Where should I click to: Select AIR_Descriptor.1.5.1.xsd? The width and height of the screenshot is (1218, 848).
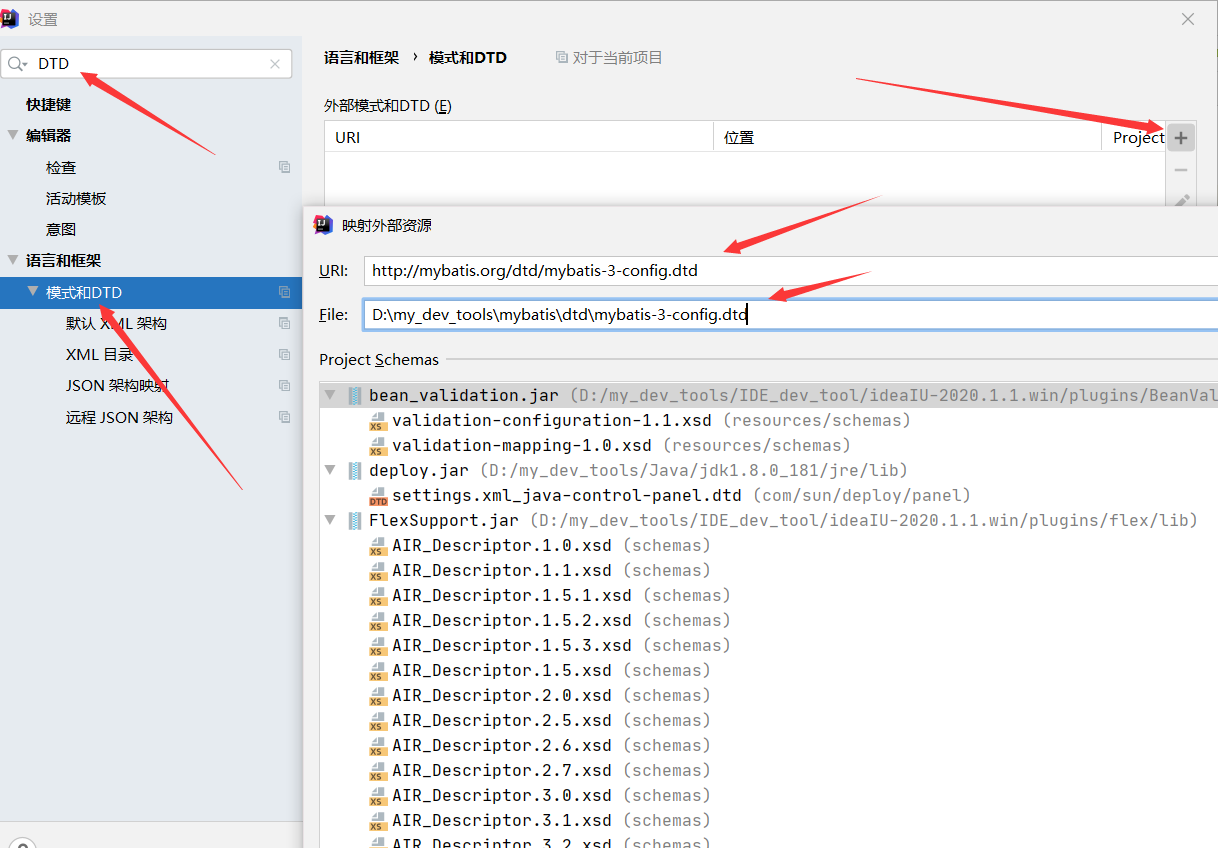pos(511,595)
